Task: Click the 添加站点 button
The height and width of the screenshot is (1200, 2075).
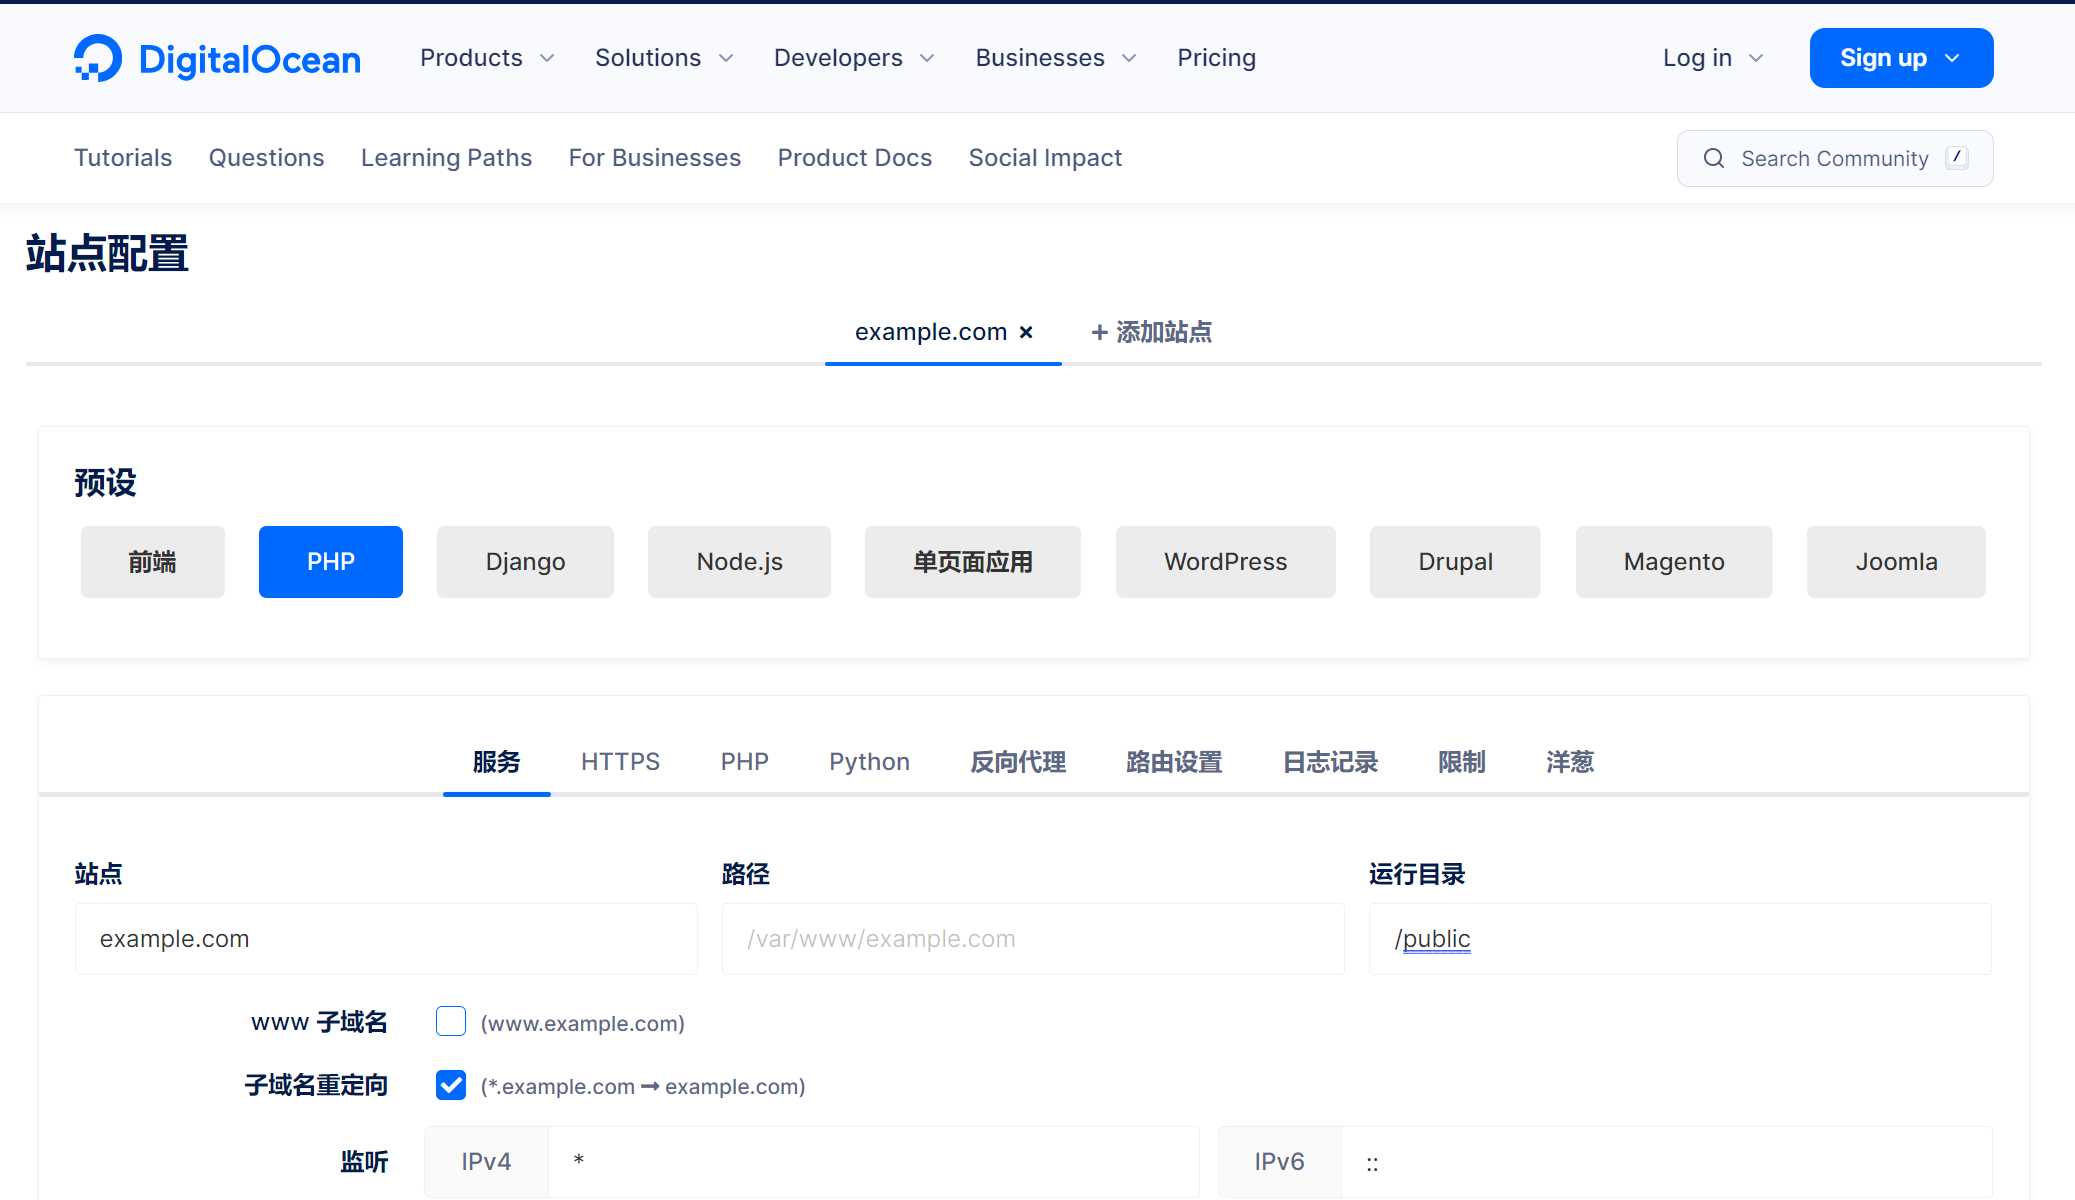Action: tap(1152, 333)
